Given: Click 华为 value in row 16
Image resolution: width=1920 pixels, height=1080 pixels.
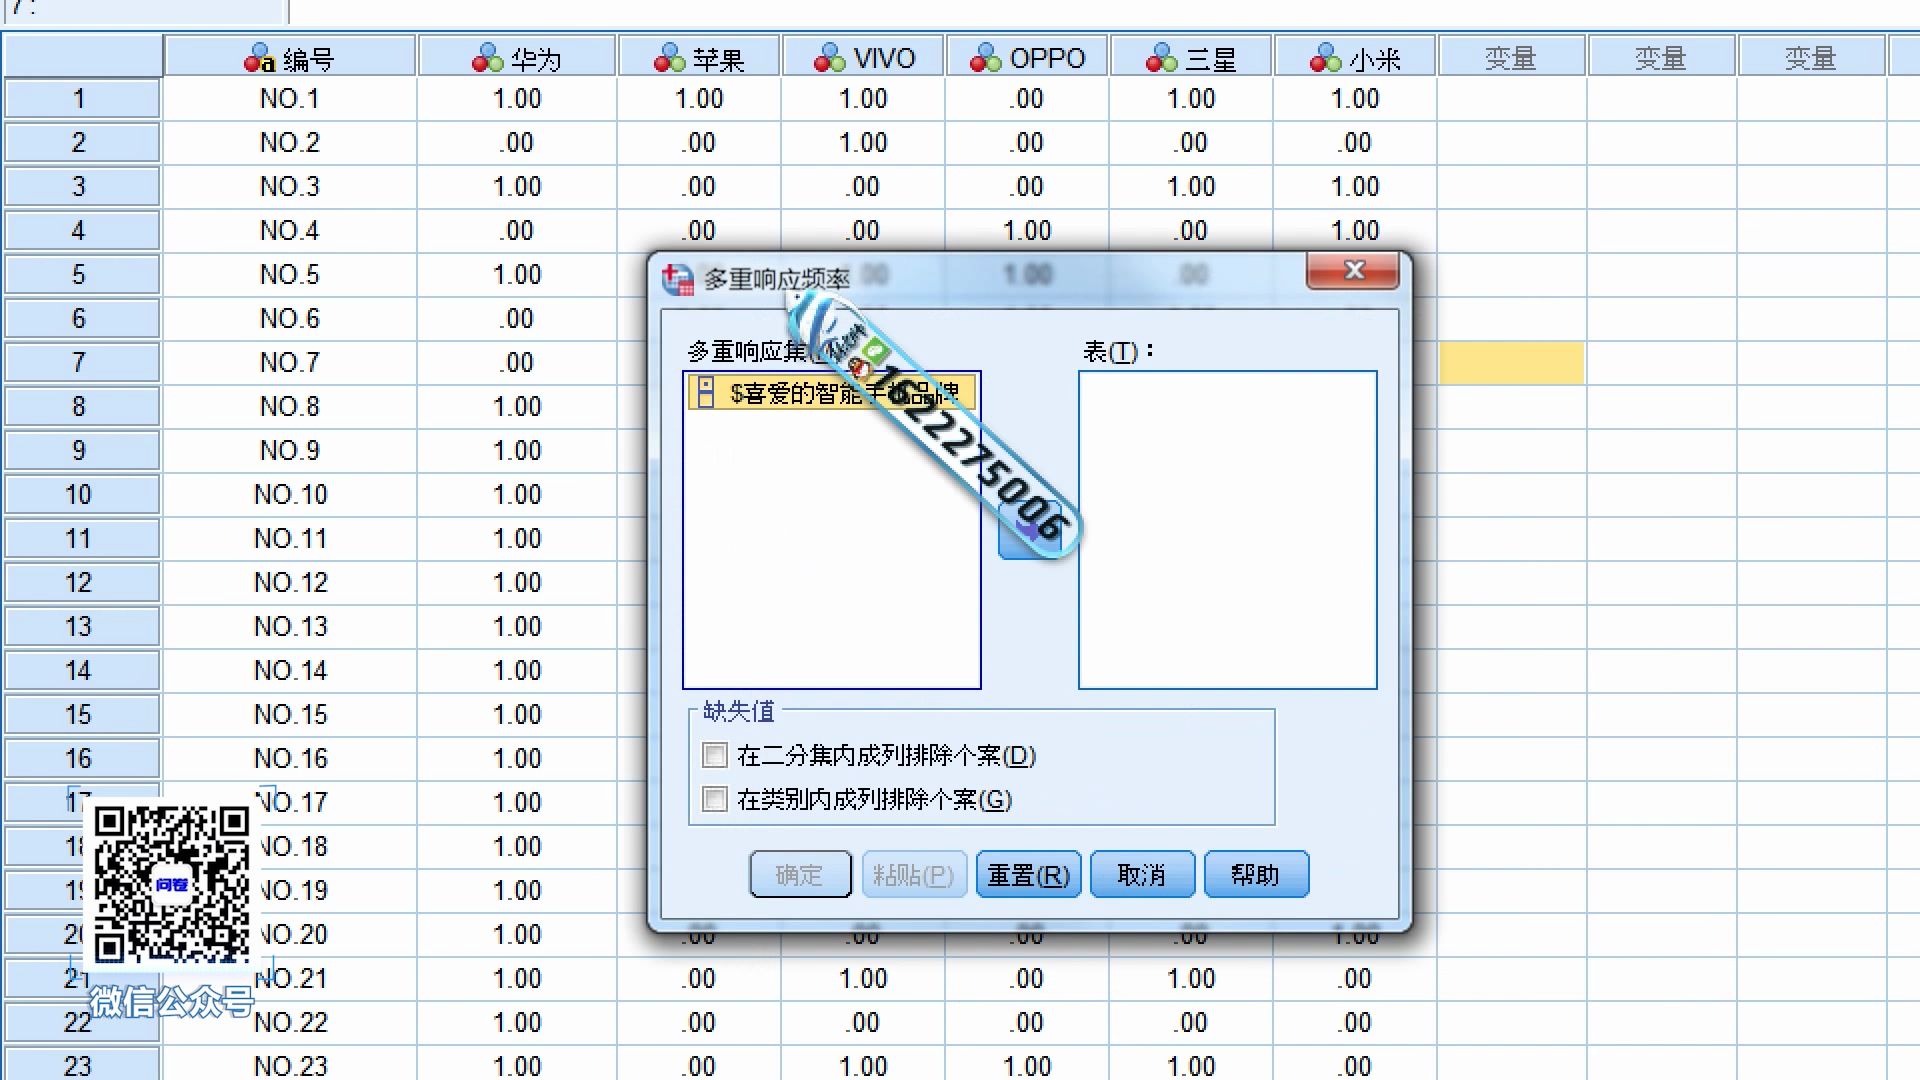Looking at the screenshot, I should (517, 759).
